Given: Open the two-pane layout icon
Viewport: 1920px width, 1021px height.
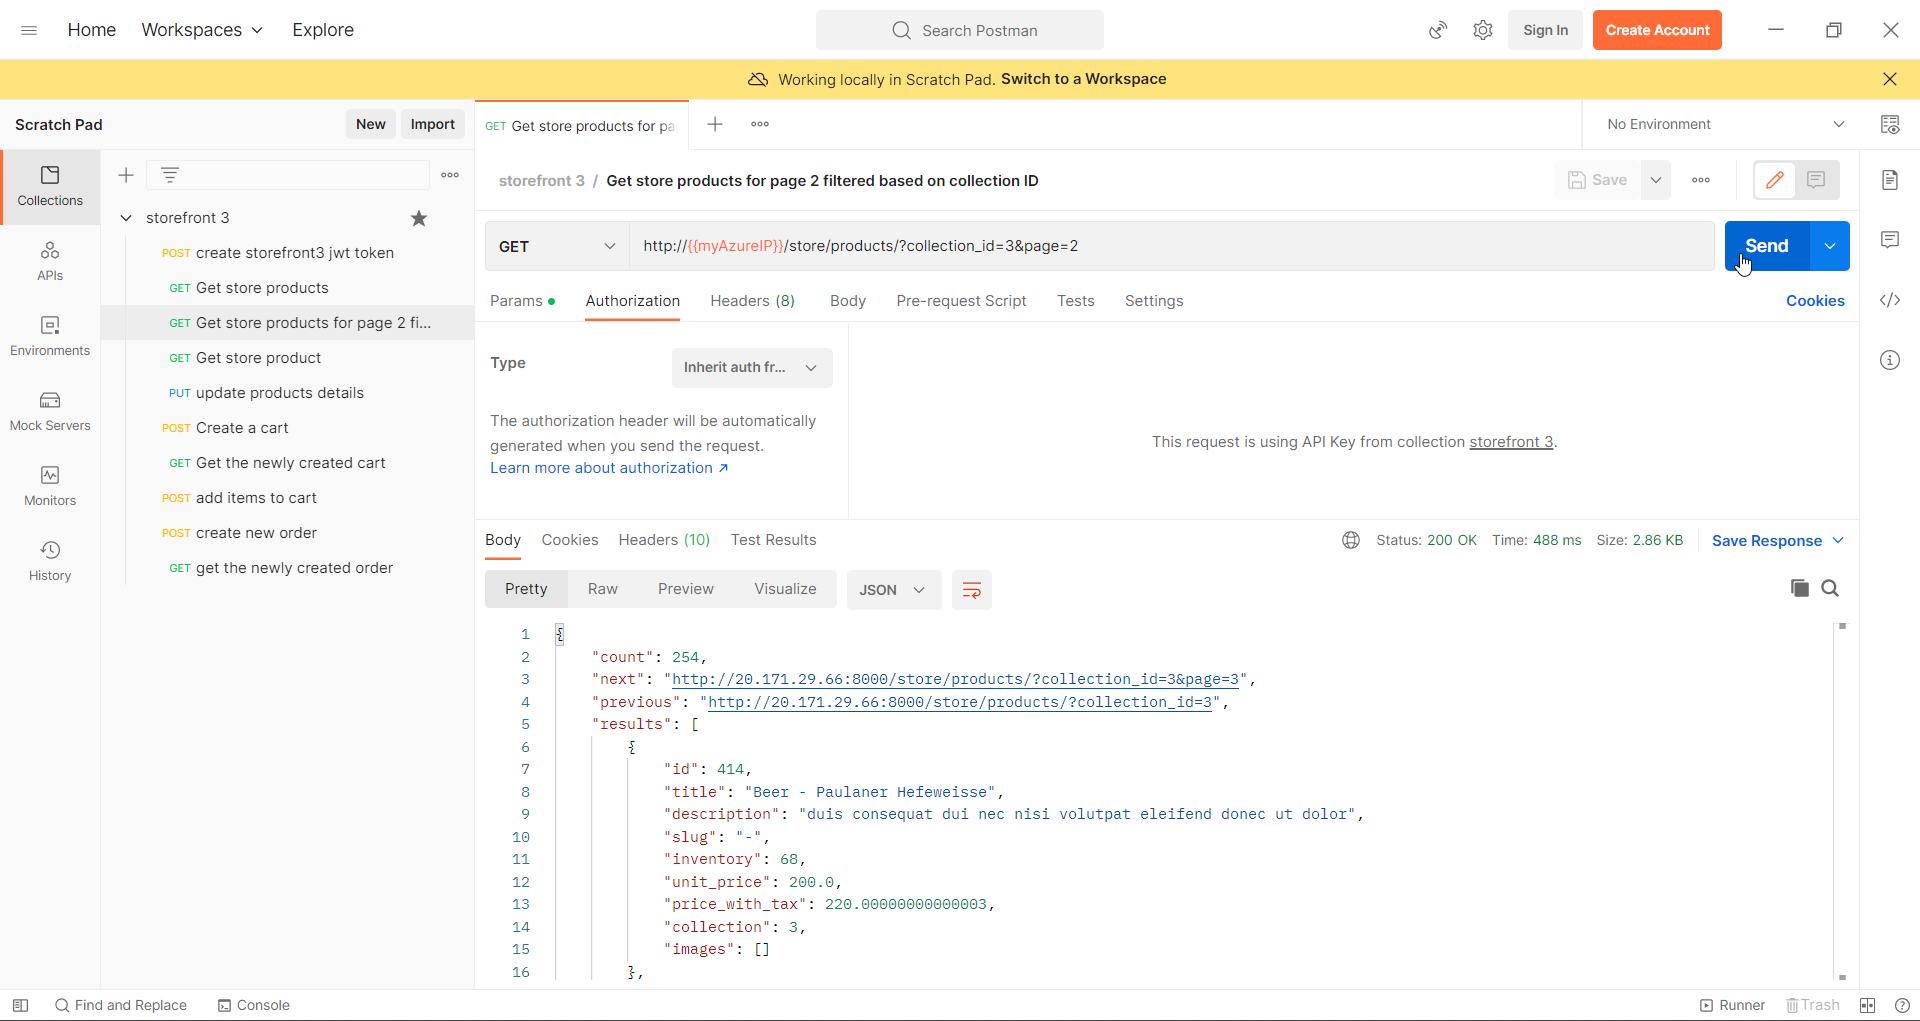Looking at the screenshot, I should click(x=1868, y=1005).
